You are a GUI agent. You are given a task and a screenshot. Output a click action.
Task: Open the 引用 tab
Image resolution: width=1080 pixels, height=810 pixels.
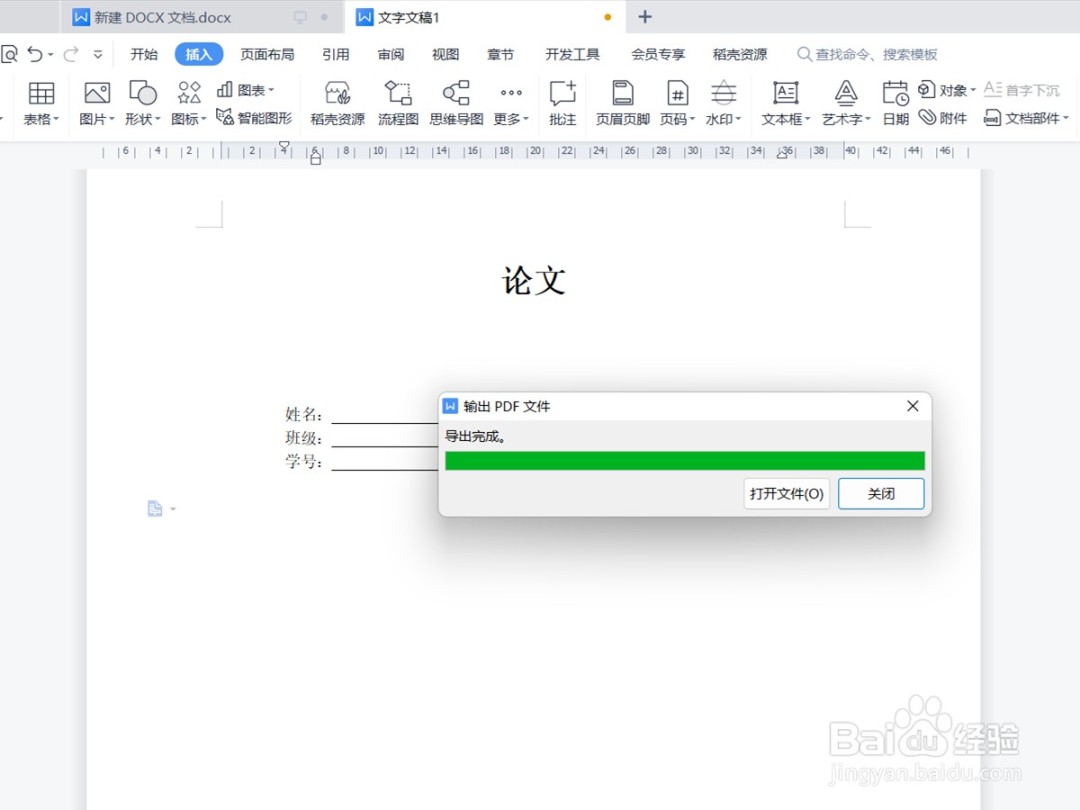tap(335, 54)
